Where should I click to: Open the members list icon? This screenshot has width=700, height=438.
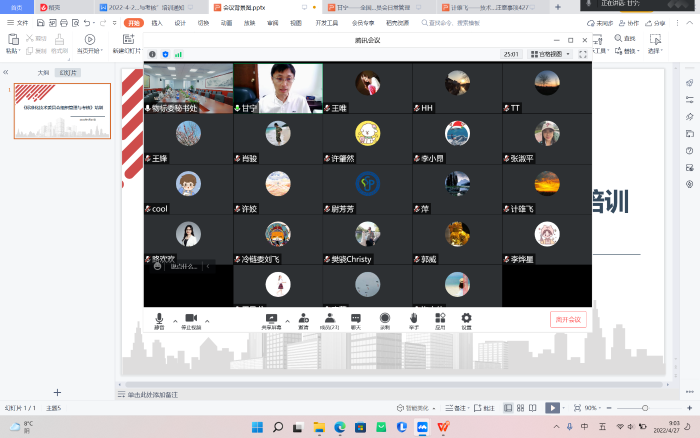329,319
